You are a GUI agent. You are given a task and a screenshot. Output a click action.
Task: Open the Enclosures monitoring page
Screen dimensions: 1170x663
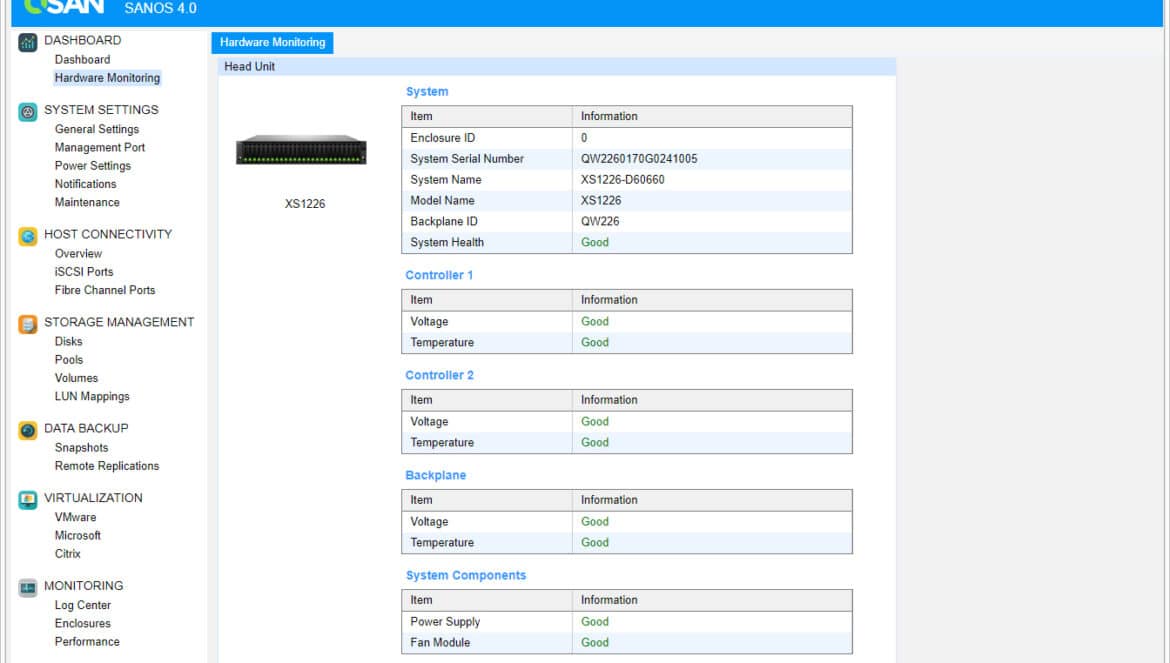[82, 623]
